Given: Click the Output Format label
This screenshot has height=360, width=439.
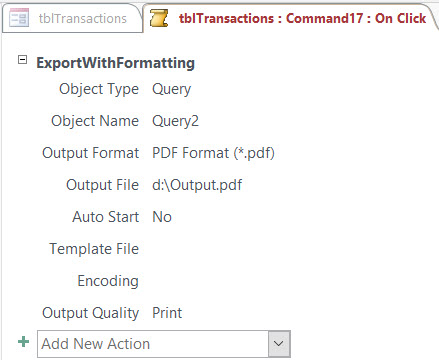Looking at the screenshot, I should pyautogui.click(x=90, y=153).
